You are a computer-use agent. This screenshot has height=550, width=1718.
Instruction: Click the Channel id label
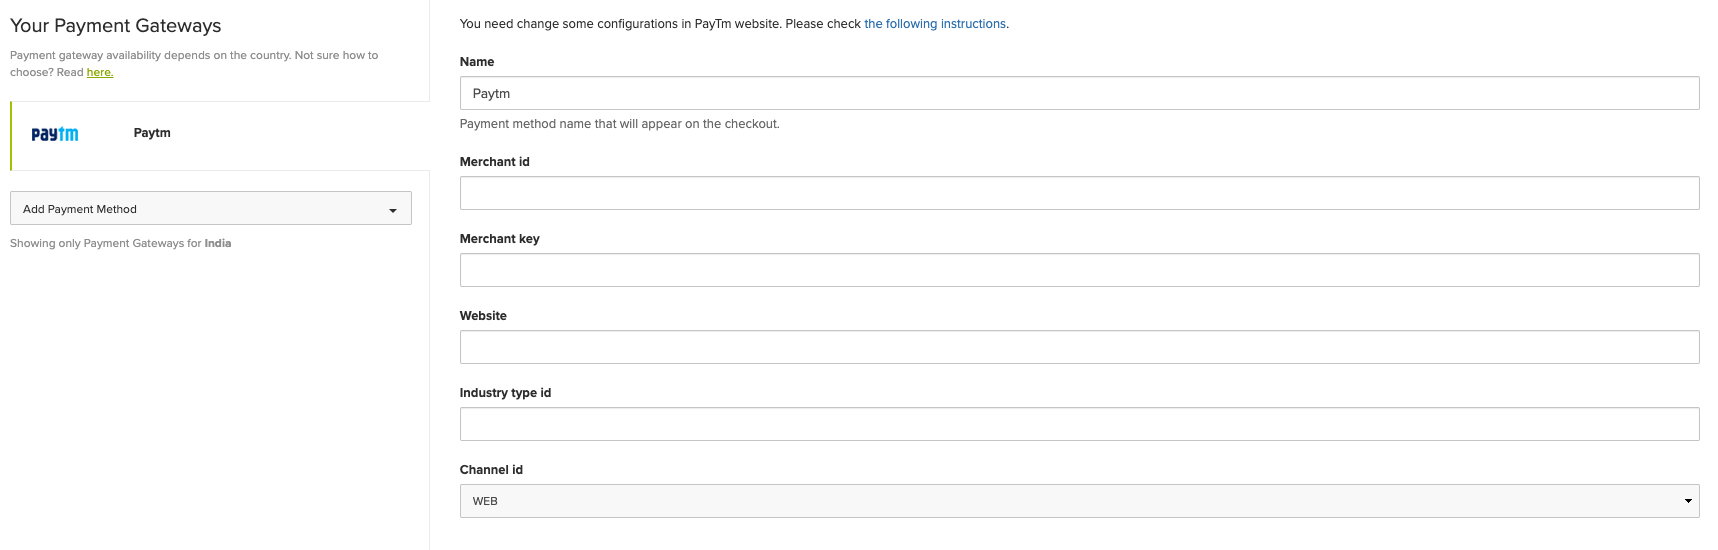491,470
